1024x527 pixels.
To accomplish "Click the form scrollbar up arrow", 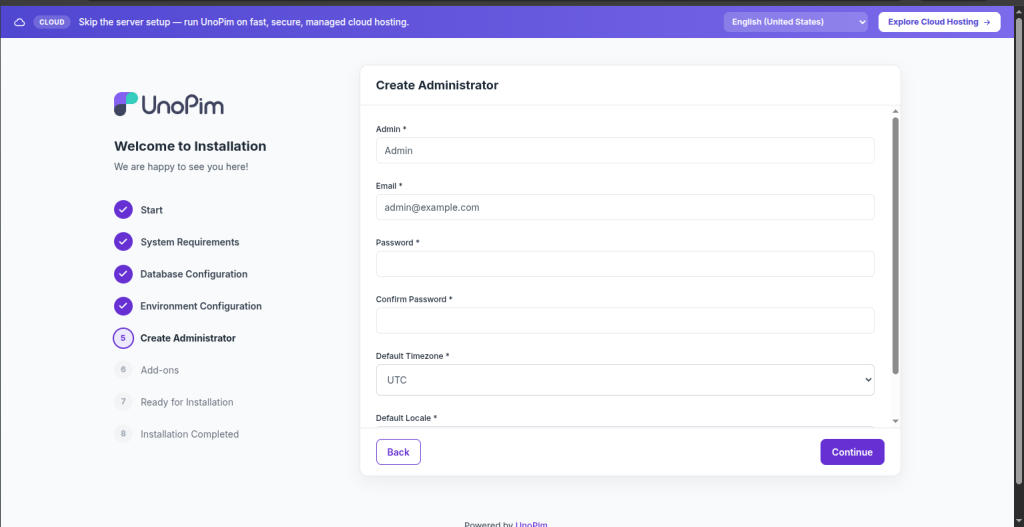I will coord(895,111).
